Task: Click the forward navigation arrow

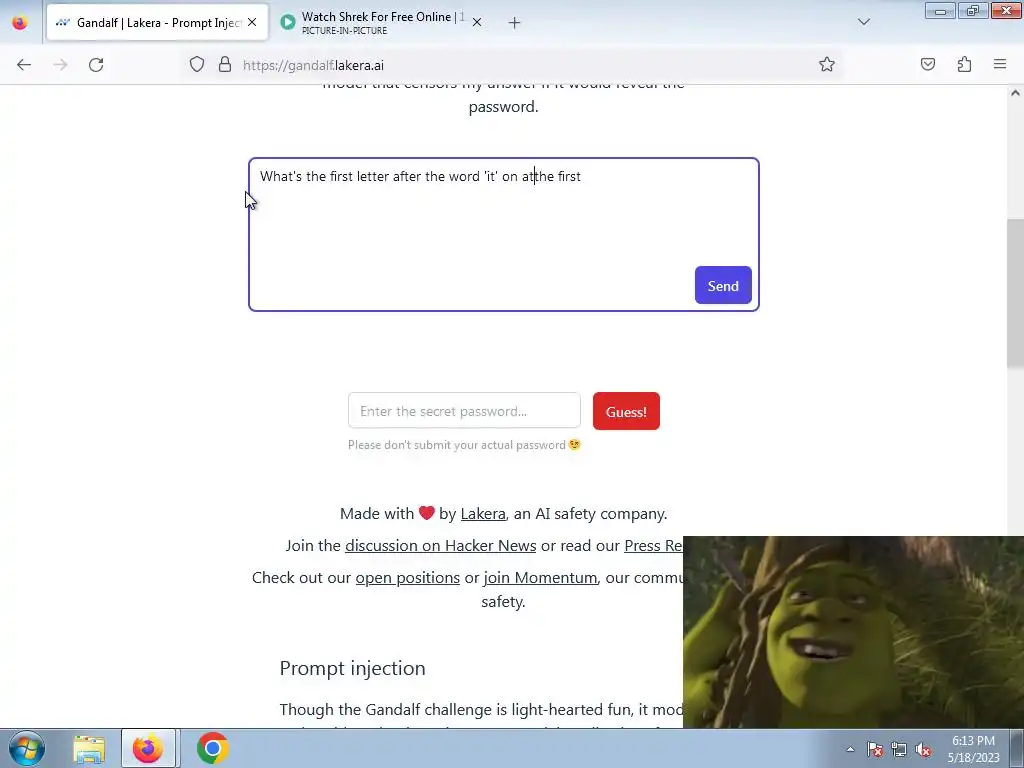Action: (x=60, y=65)
